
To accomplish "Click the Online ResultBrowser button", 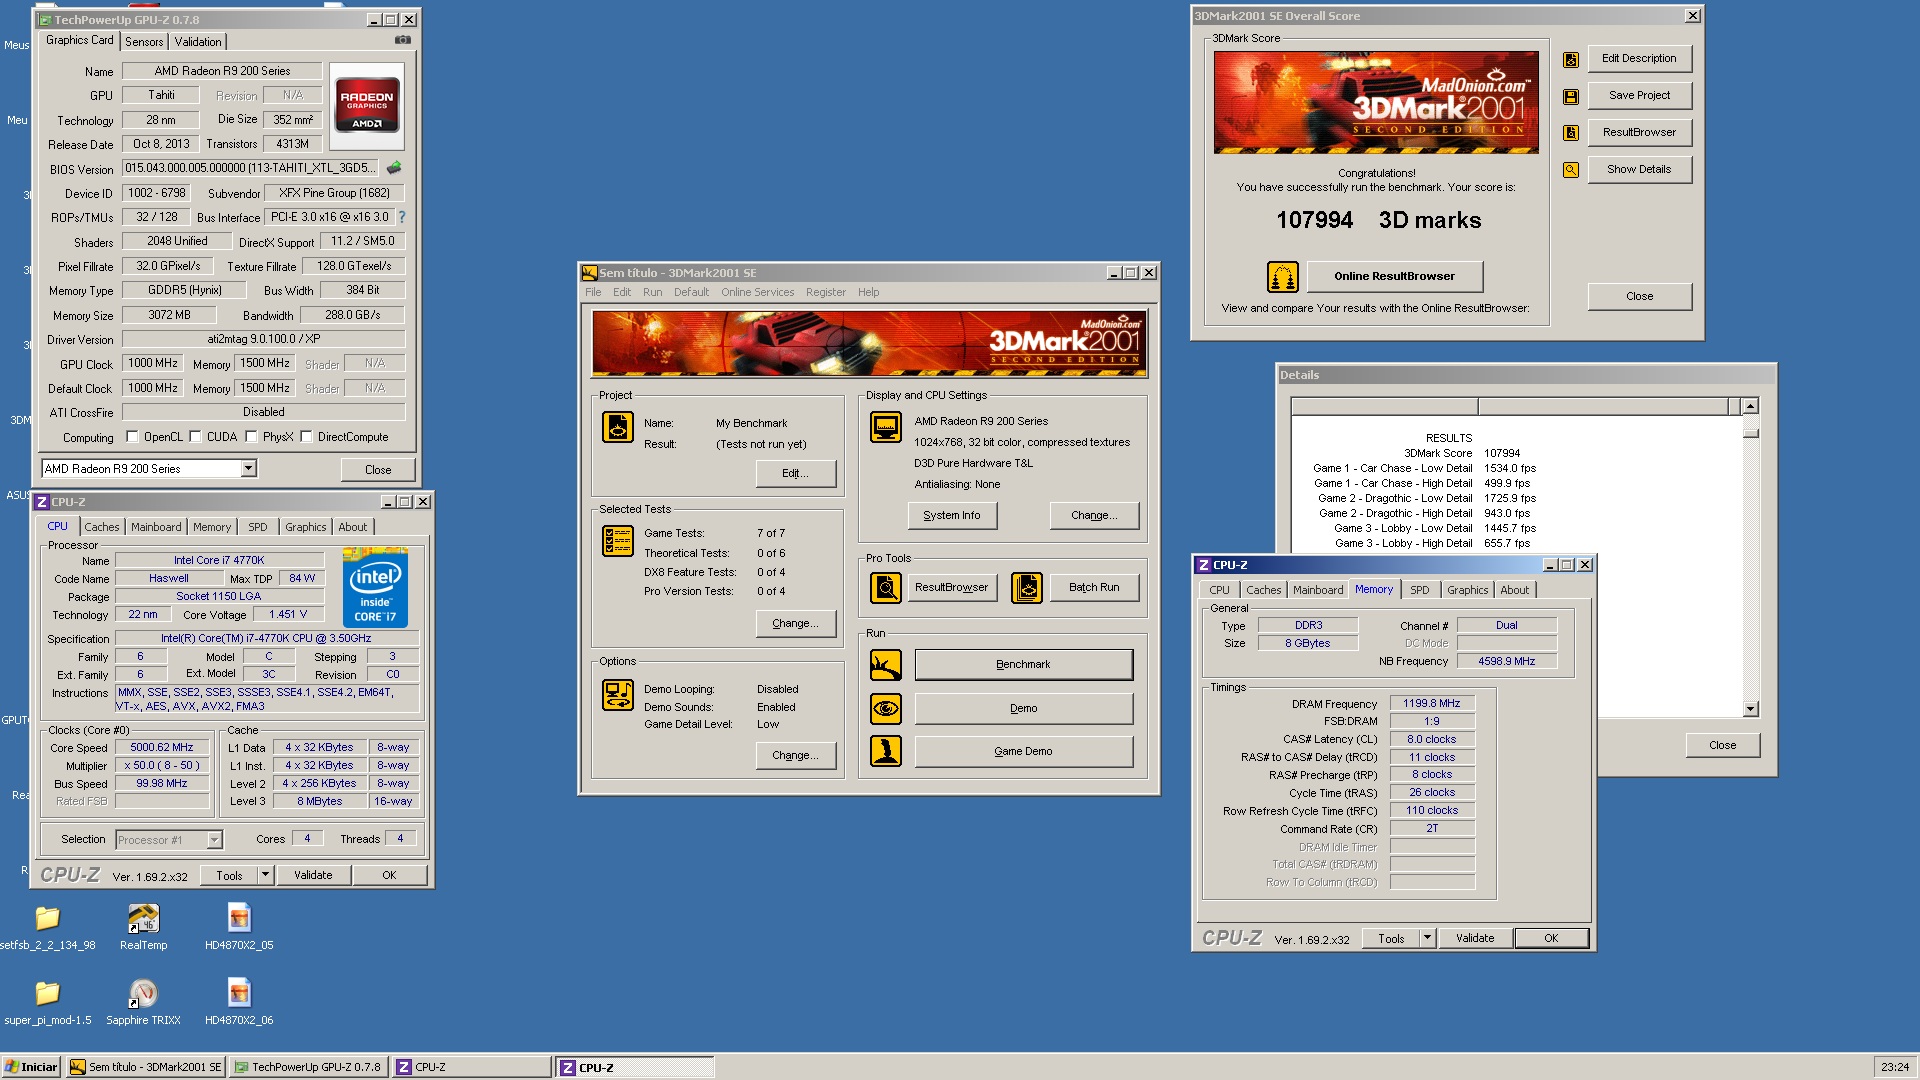I will point(1394,276).
